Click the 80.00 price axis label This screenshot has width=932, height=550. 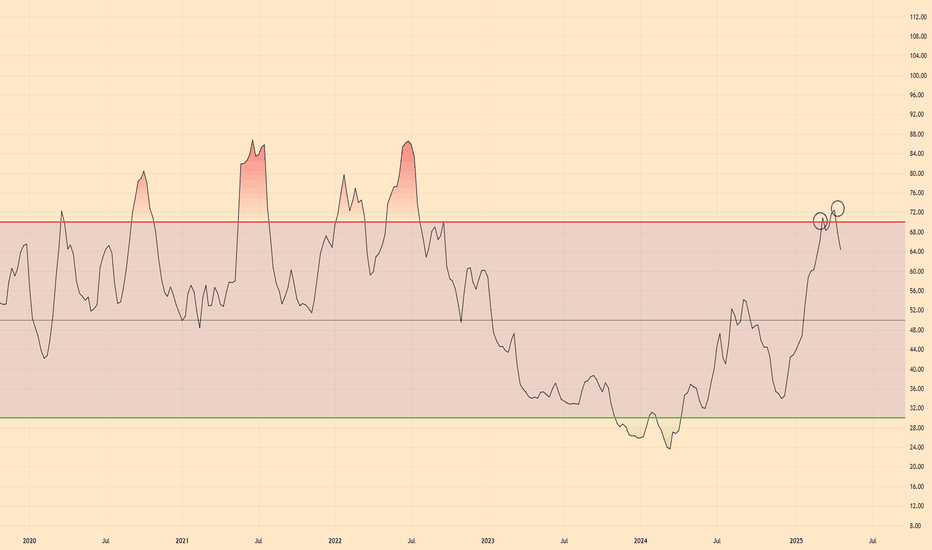point(918,174)
